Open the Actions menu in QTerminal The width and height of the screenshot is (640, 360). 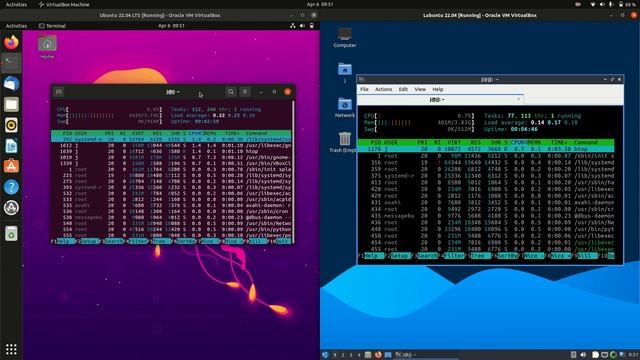coord(383,89)
